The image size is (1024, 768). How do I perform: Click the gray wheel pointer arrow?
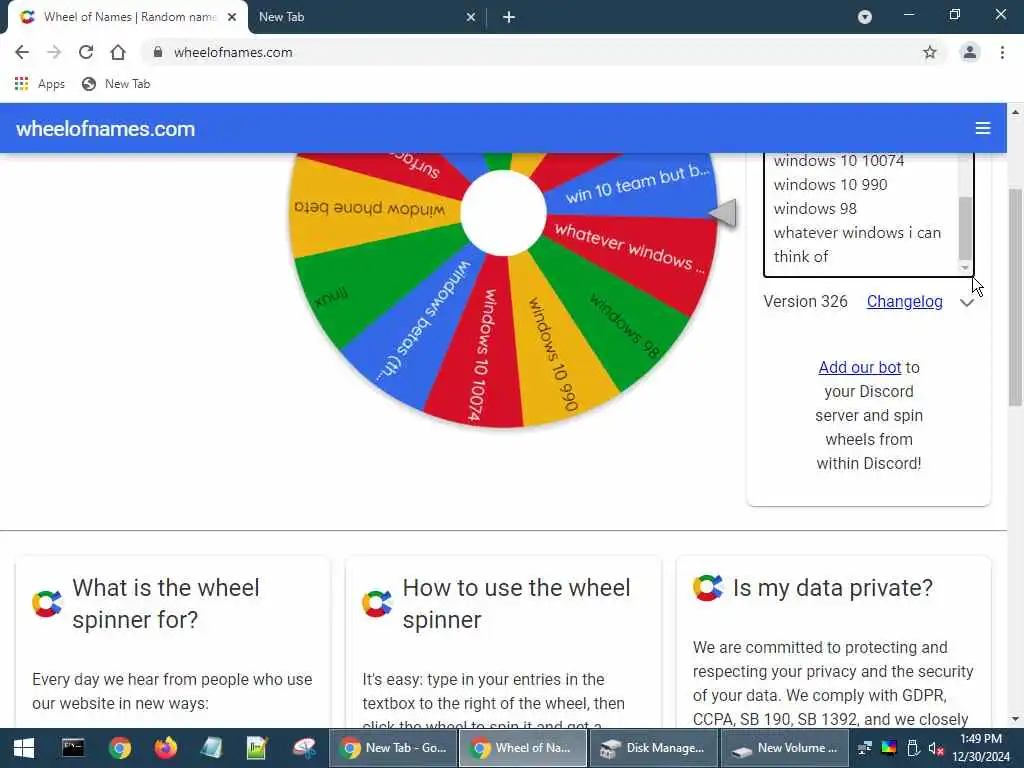[x=723, y=213]
